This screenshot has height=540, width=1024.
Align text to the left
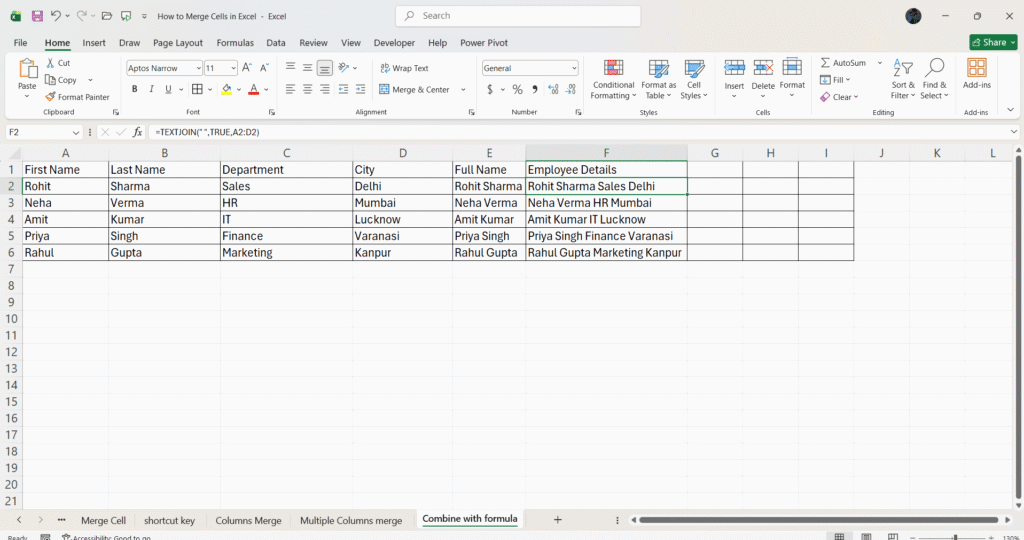291,89
